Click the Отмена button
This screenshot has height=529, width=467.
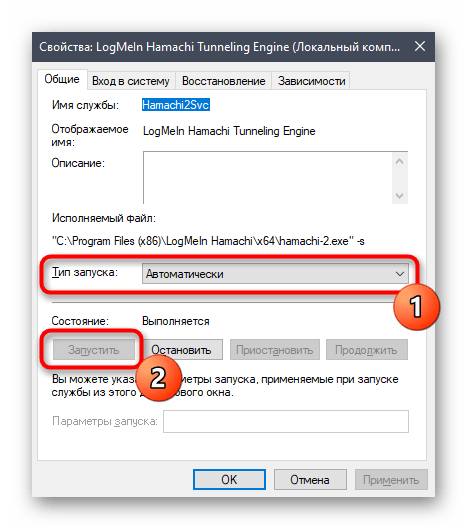310,479
